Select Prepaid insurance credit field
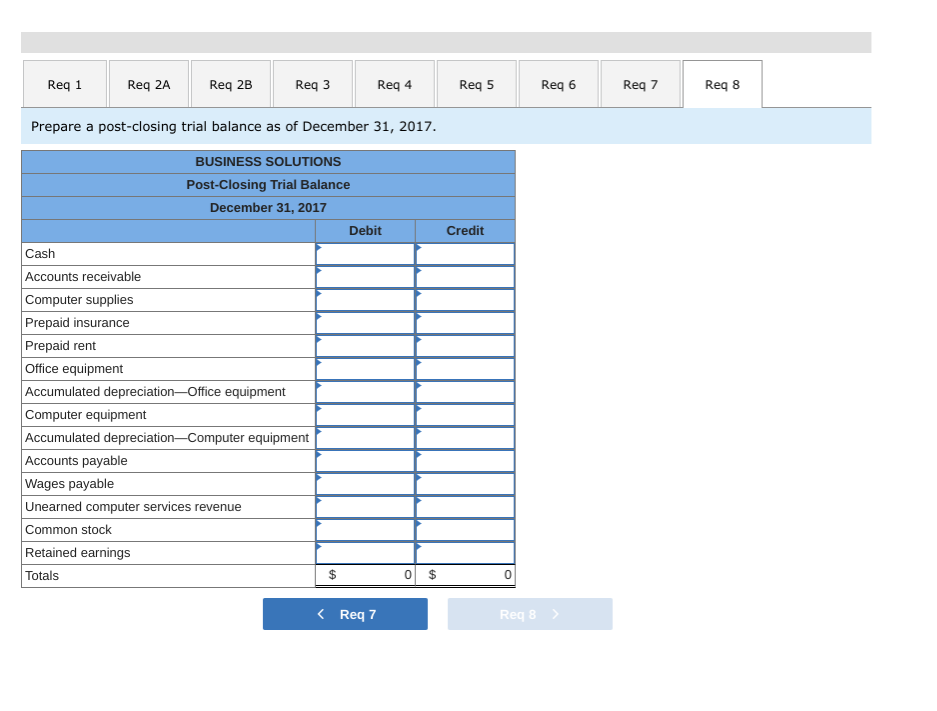This screenshot has width=937, height=711. (465, 323)
